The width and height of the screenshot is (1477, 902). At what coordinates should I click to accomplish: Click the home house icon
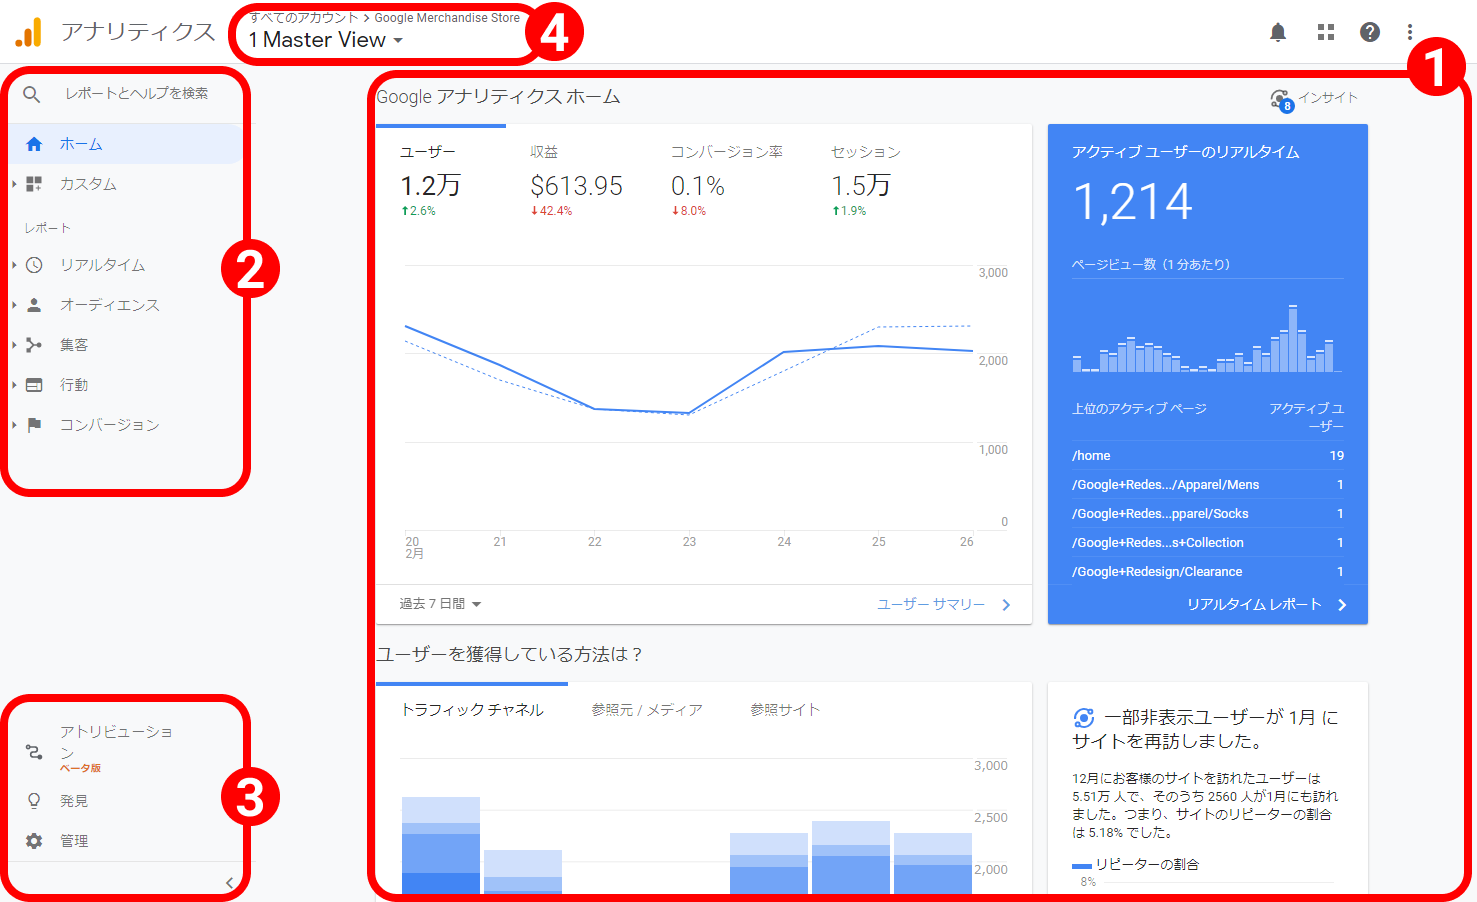(x=34, y=144)
